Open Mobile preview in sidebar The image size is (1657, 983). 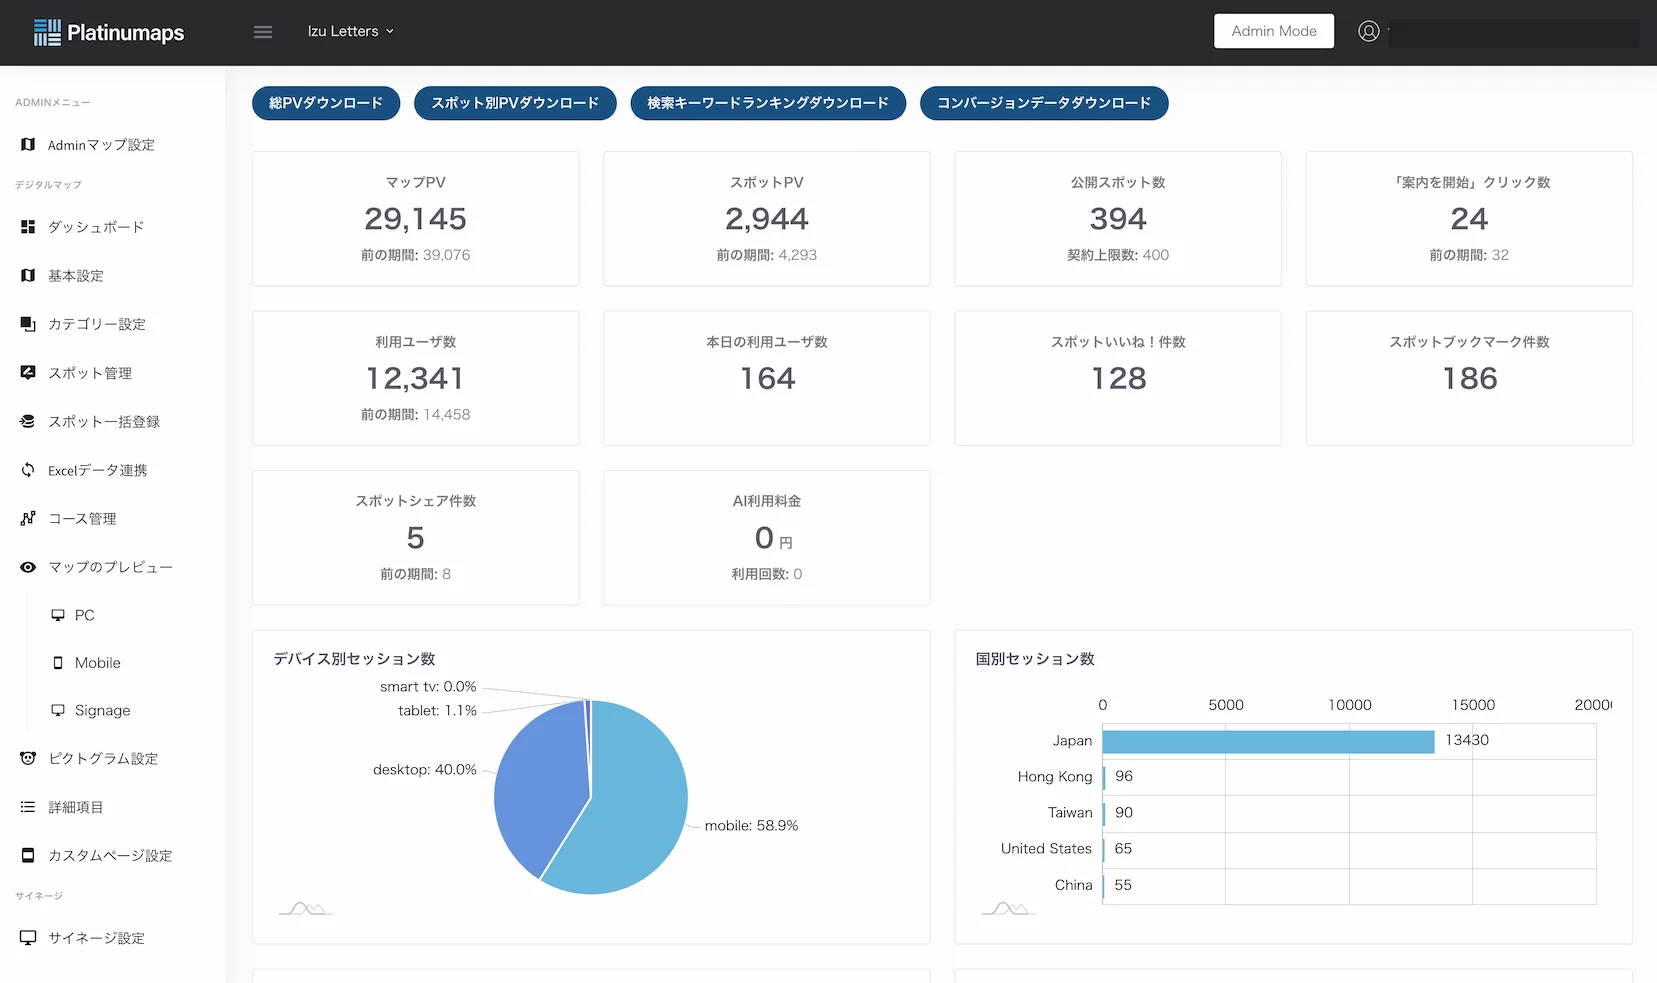point(97,663)
